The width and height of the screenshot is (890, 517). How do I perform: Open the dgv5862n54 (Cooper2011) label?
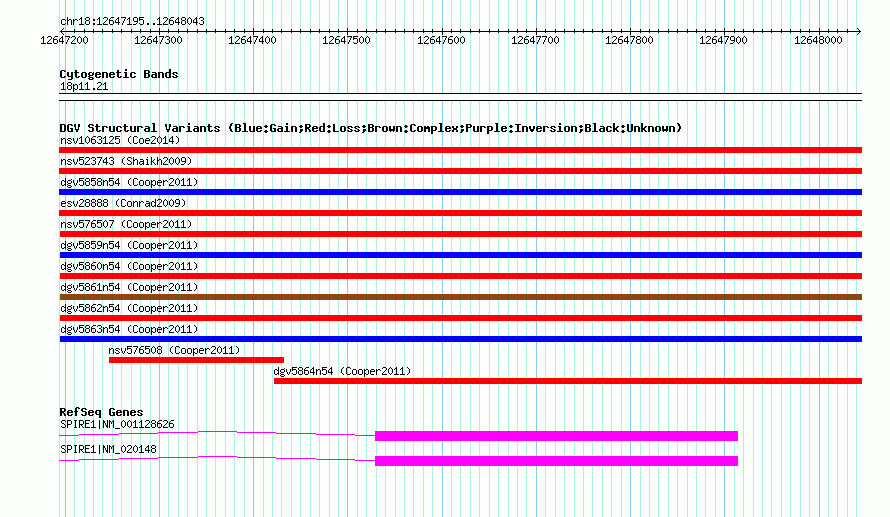[129, 308]
